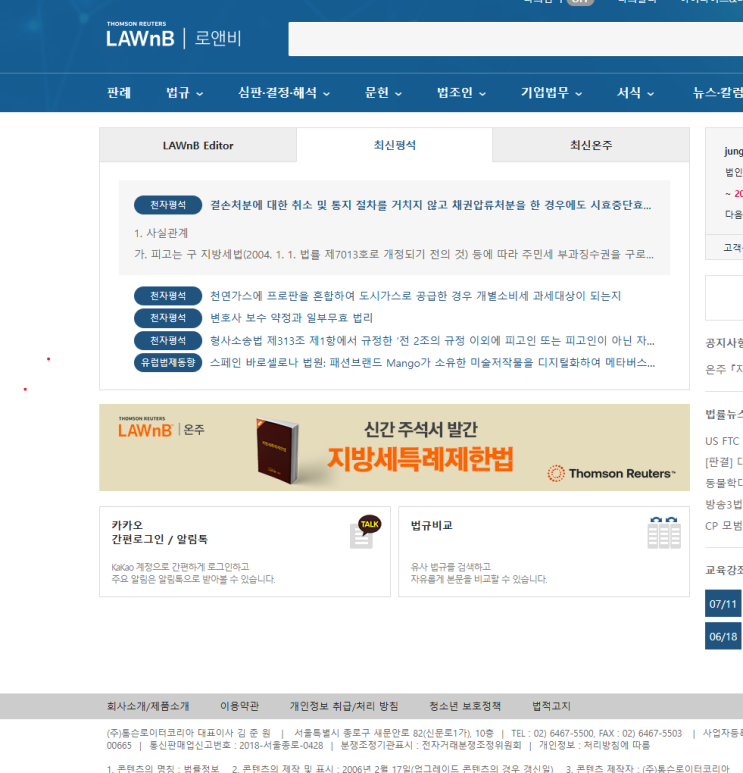Click the 1. 사실관계 summary text
Viewport: 743px width, 773px height.
pos(161,233)
